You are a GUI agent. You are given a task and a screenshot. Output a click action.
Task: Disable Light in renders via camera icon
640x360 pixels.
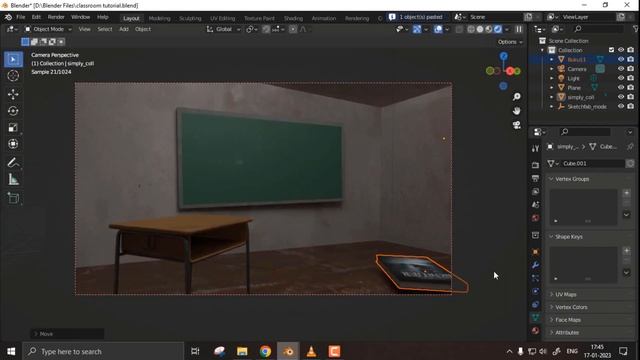coord(631,78)
